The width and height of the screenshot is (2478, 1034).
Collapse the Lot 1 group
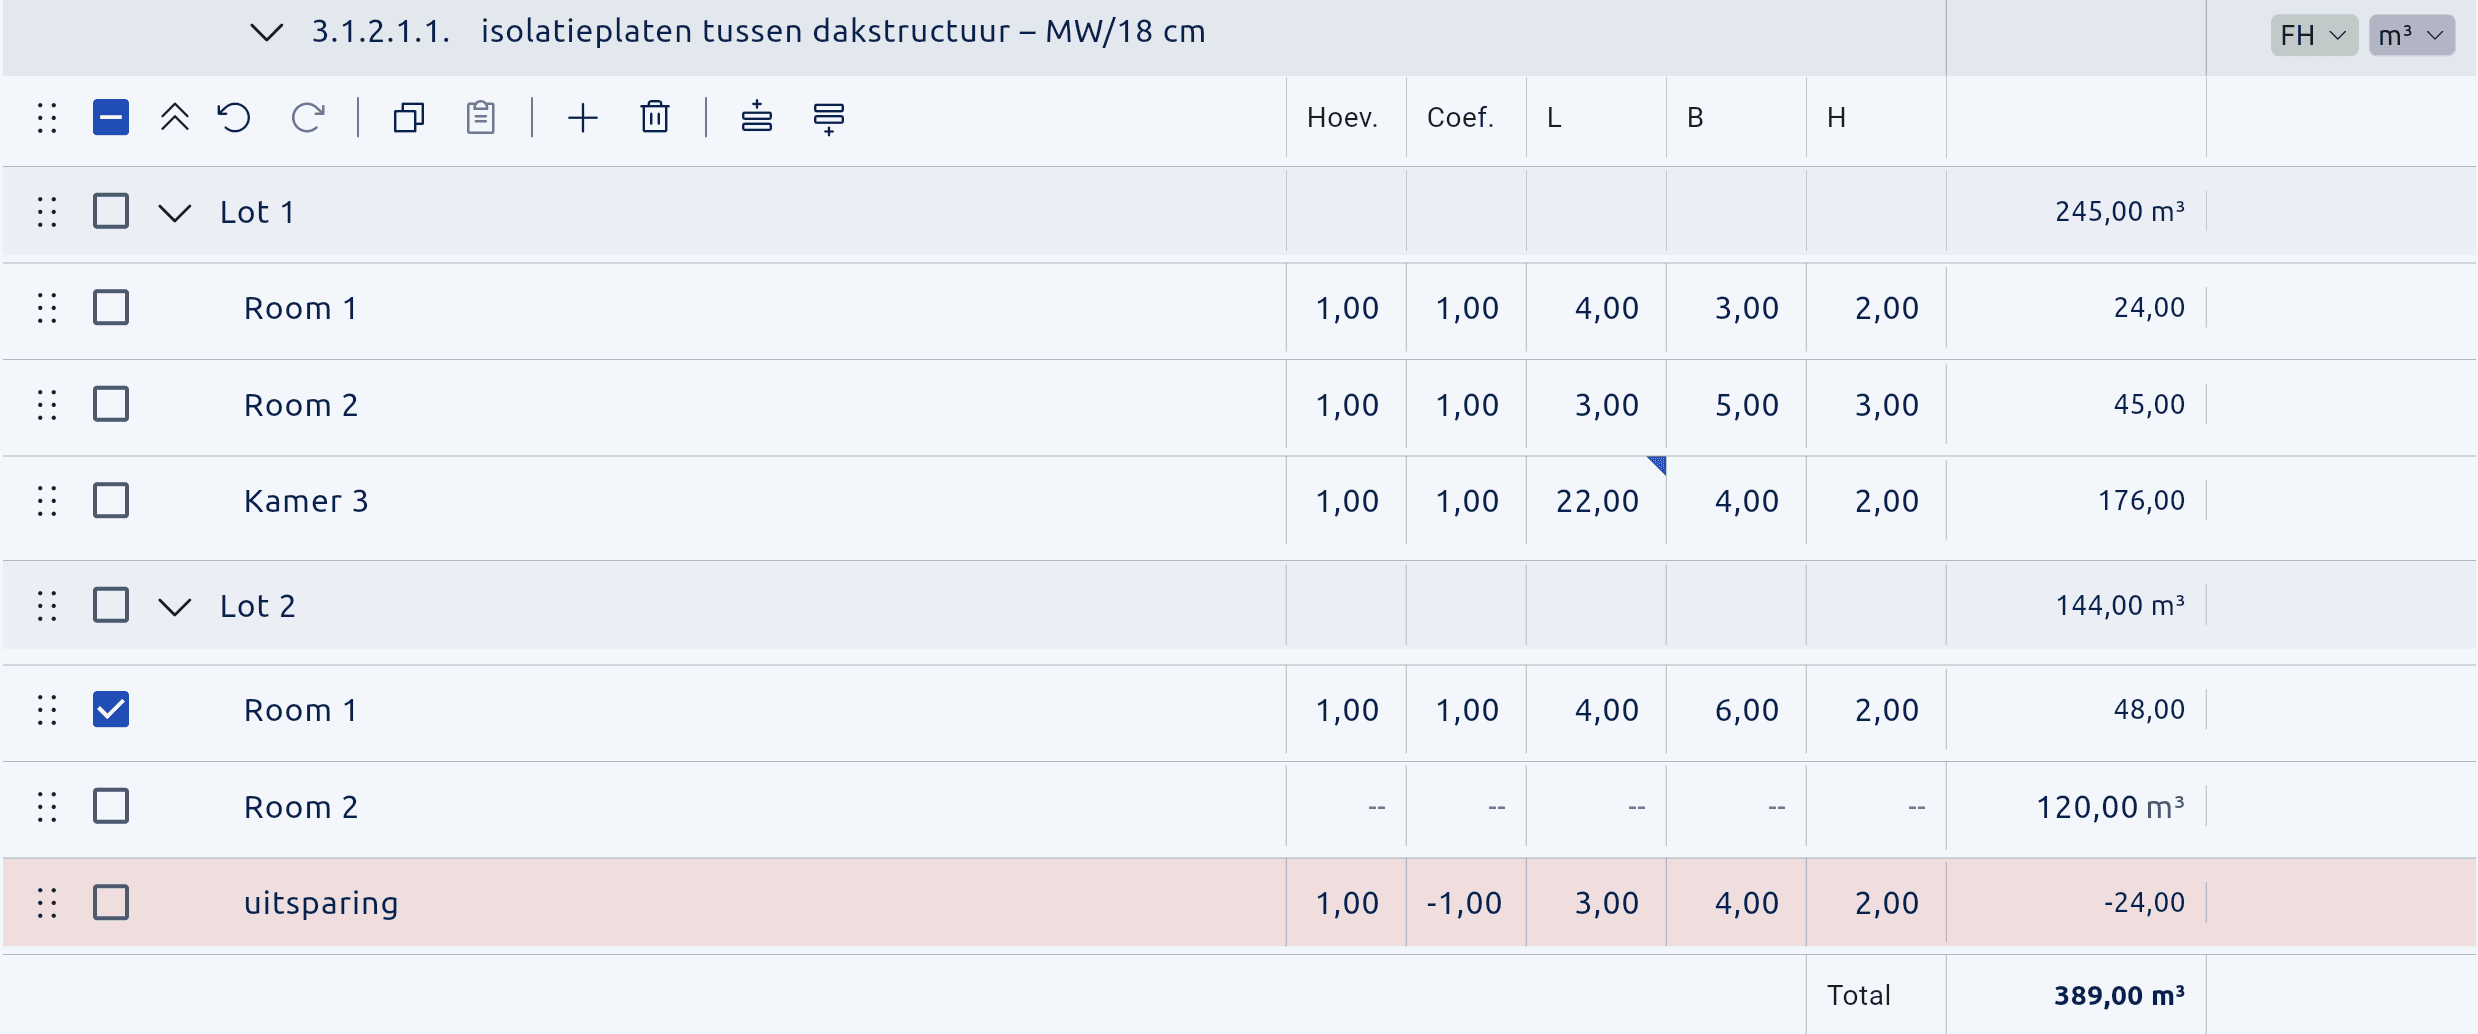175,213
